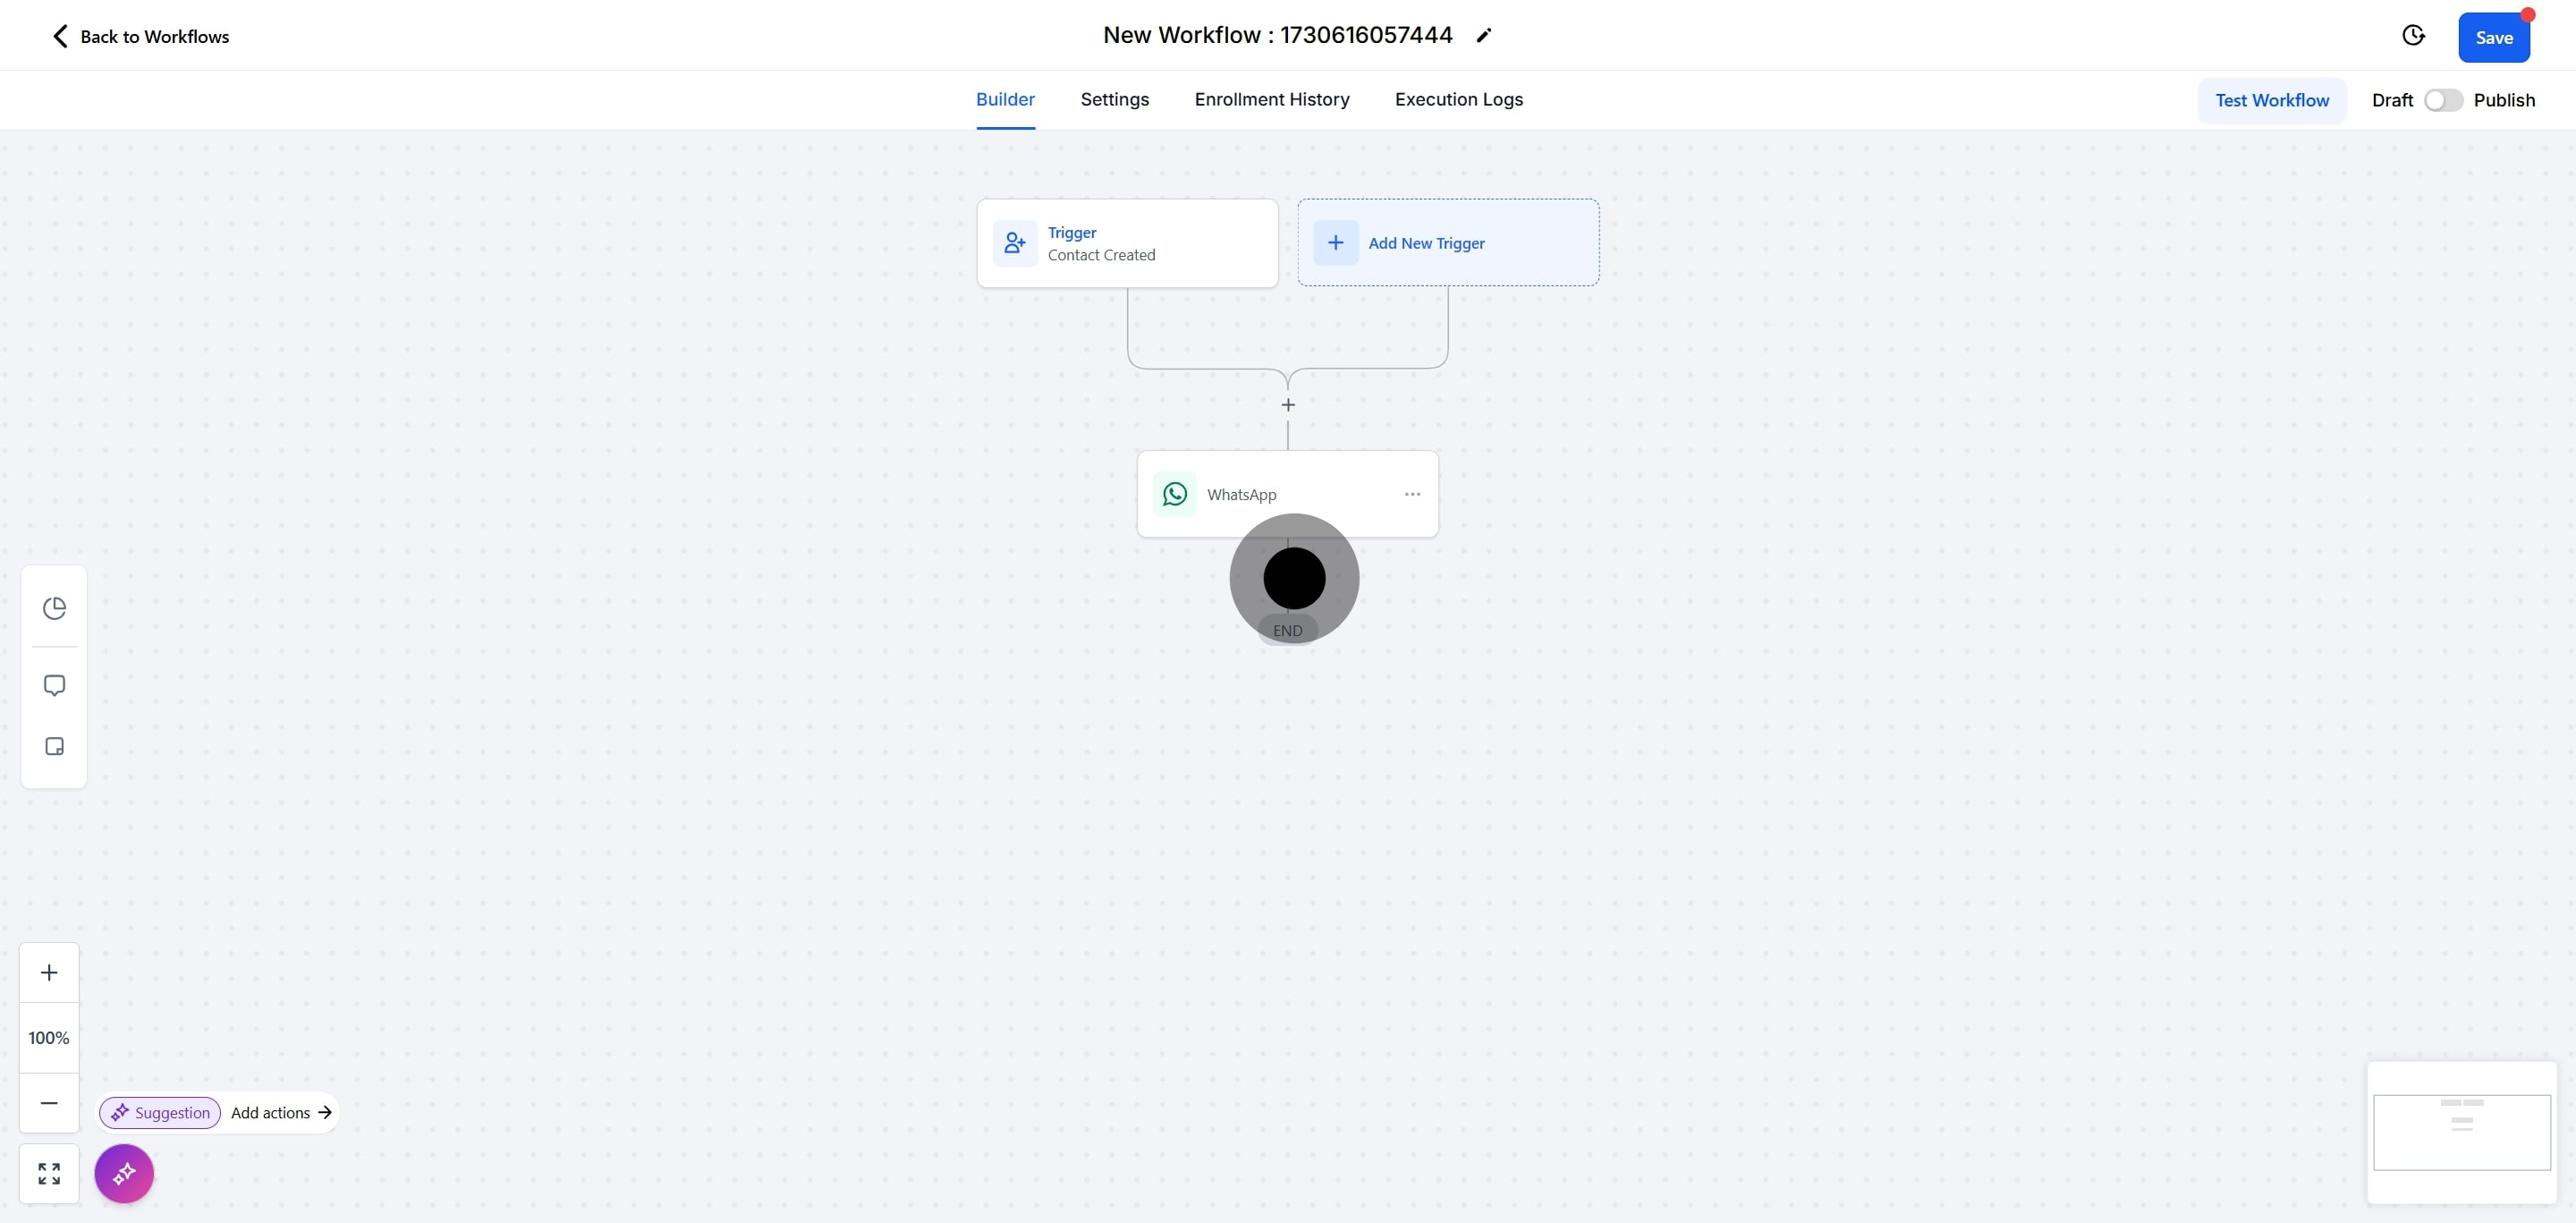Zoom in the canvas with plus
The width and height of the screenshot is (2576, 1223).
tap(49, 972)
